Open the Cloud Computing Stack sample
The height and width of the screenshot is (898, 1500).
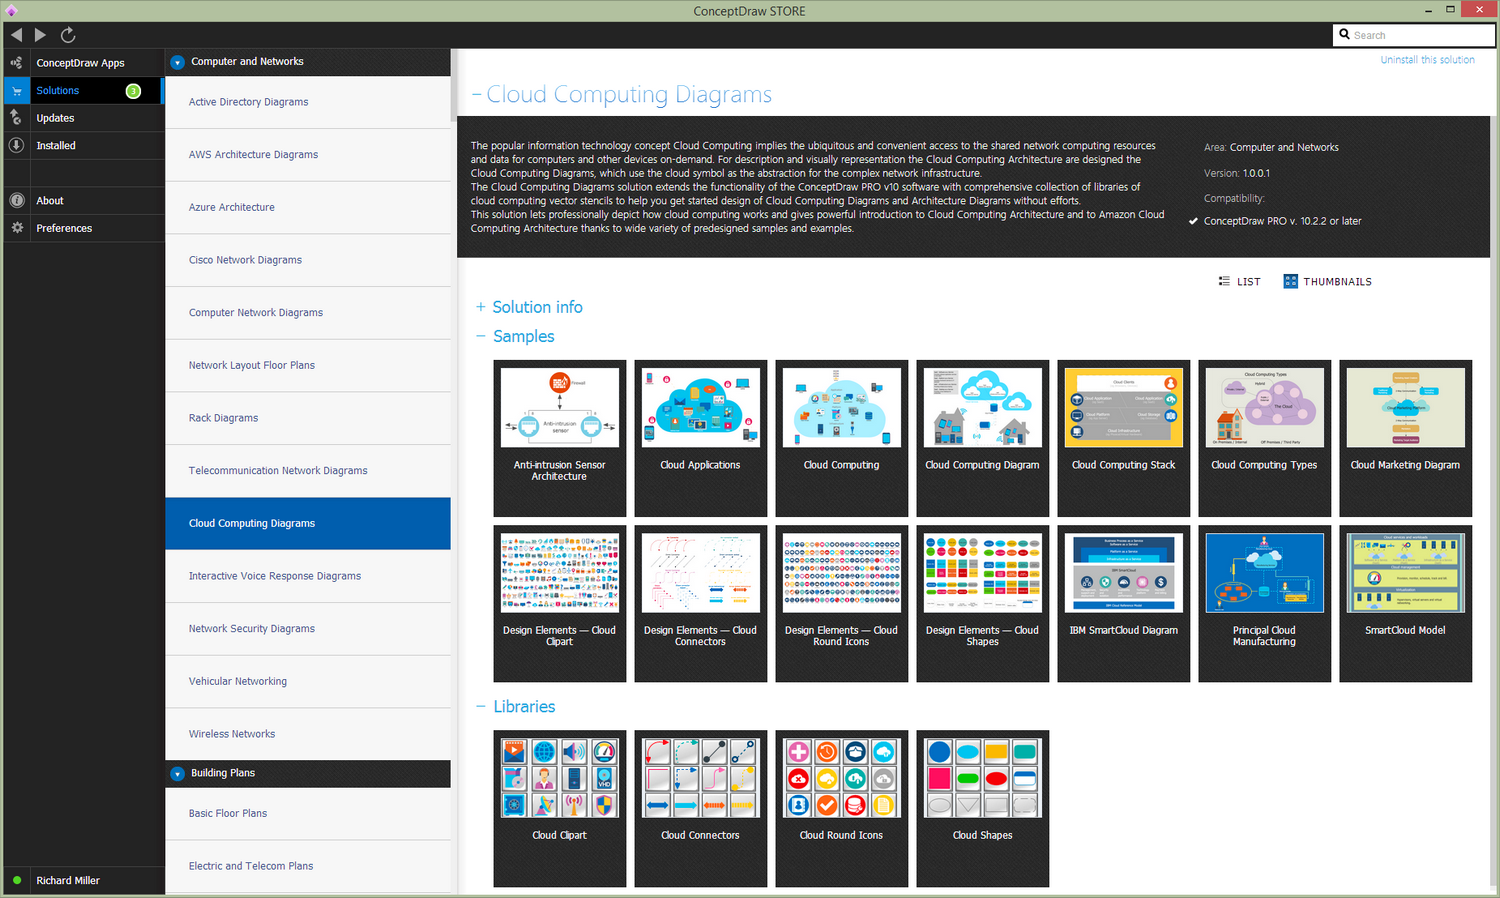pos(1124,438)
